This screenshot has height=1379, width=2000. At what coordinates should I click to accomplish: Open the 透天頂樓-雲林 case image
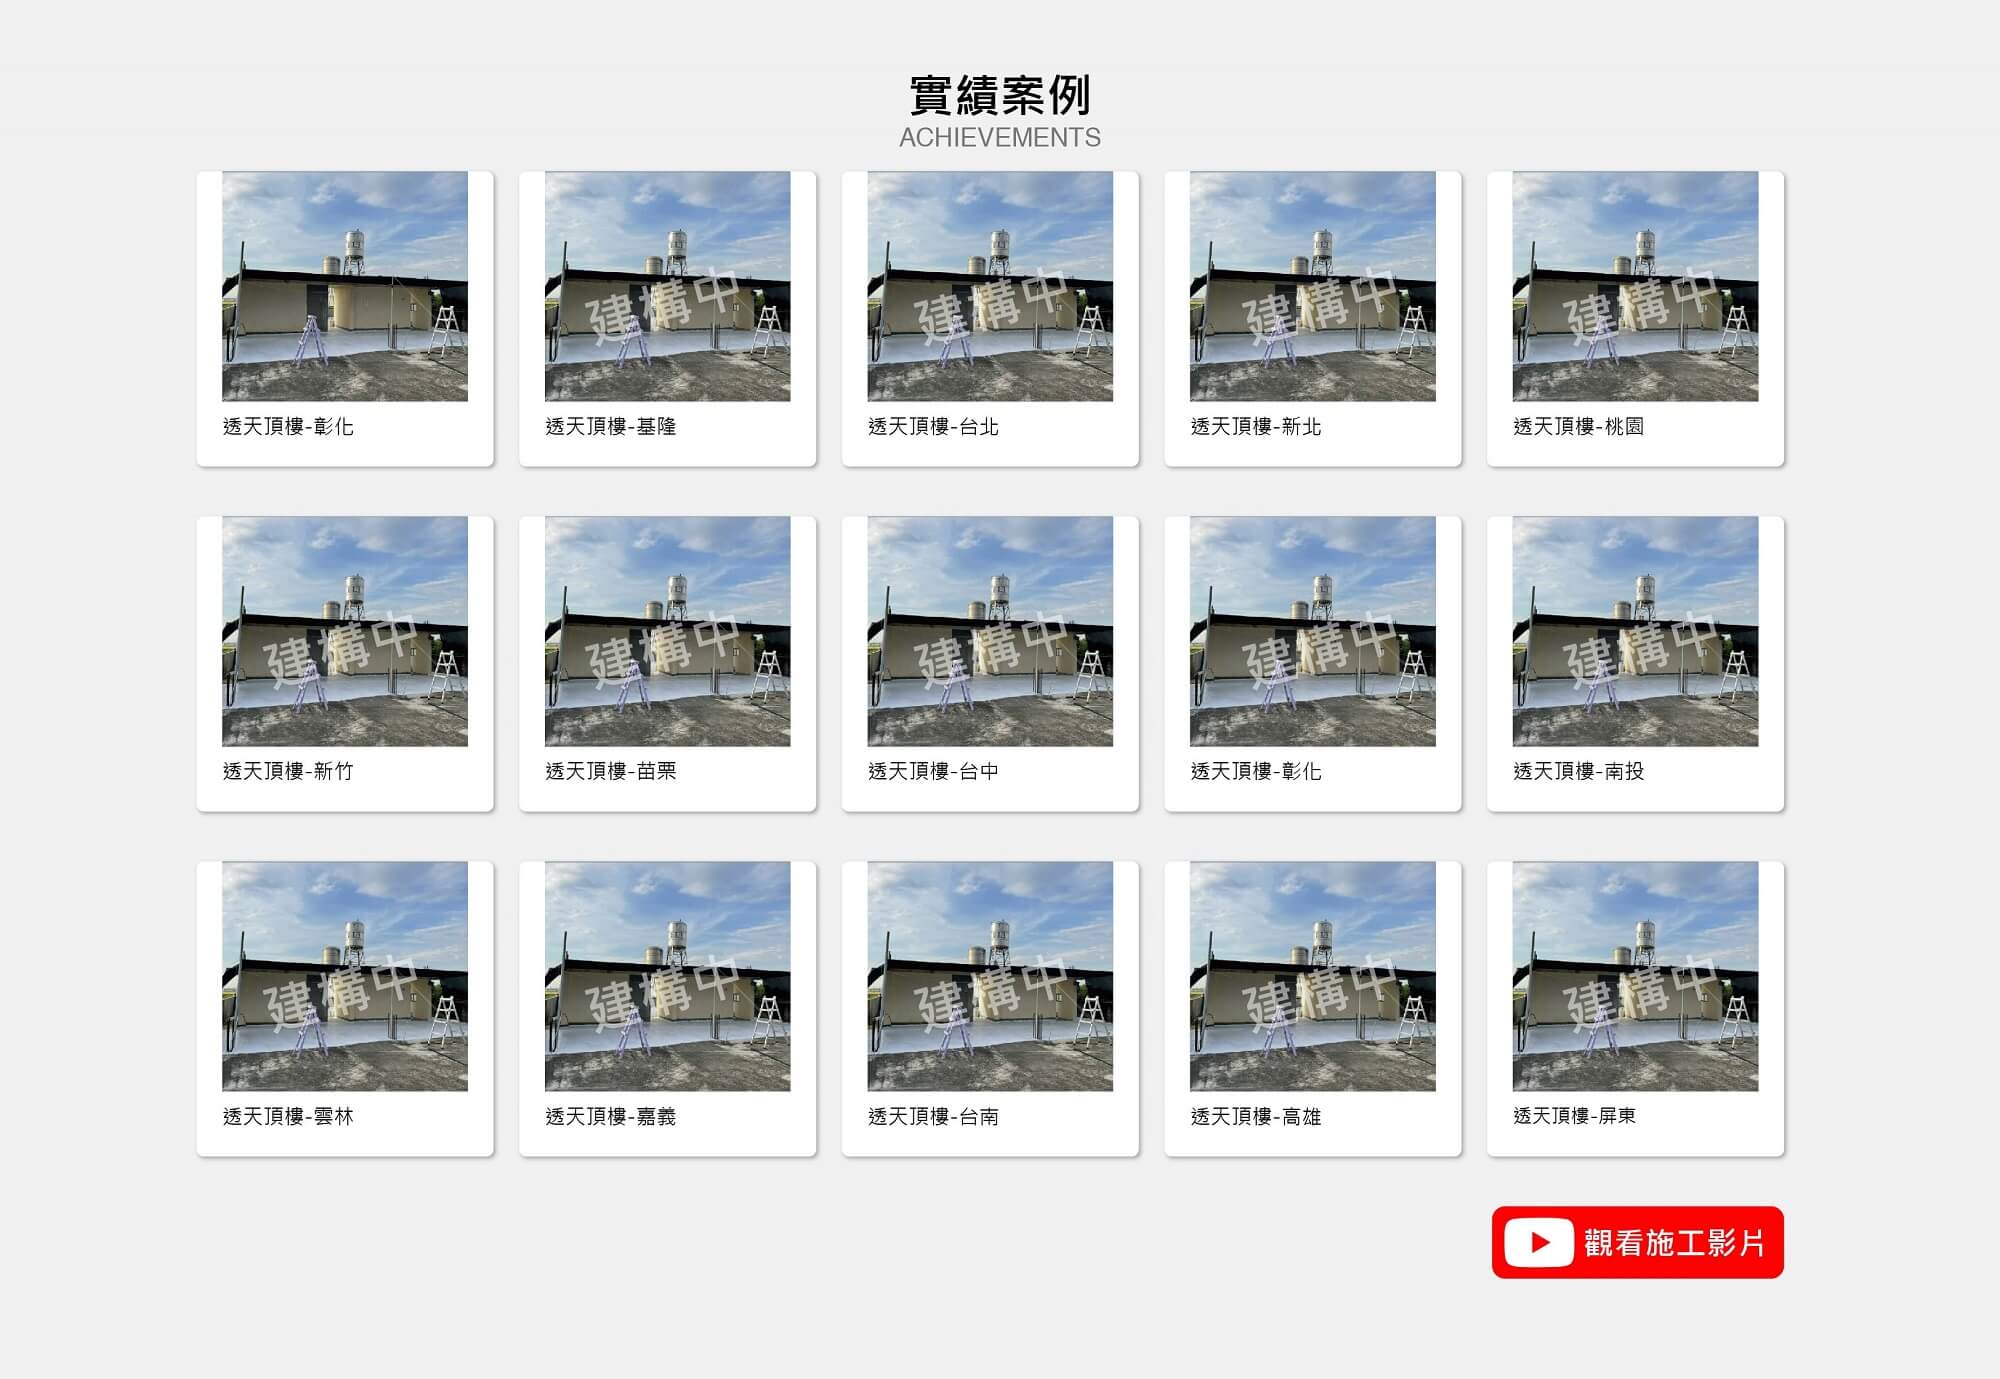345,976
